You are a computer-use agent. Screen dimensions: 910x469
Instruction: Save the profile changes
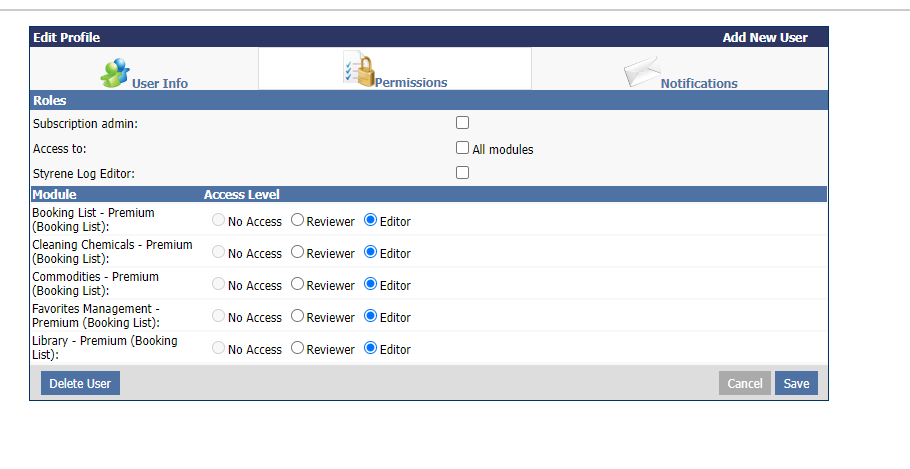tap(796, 383)
